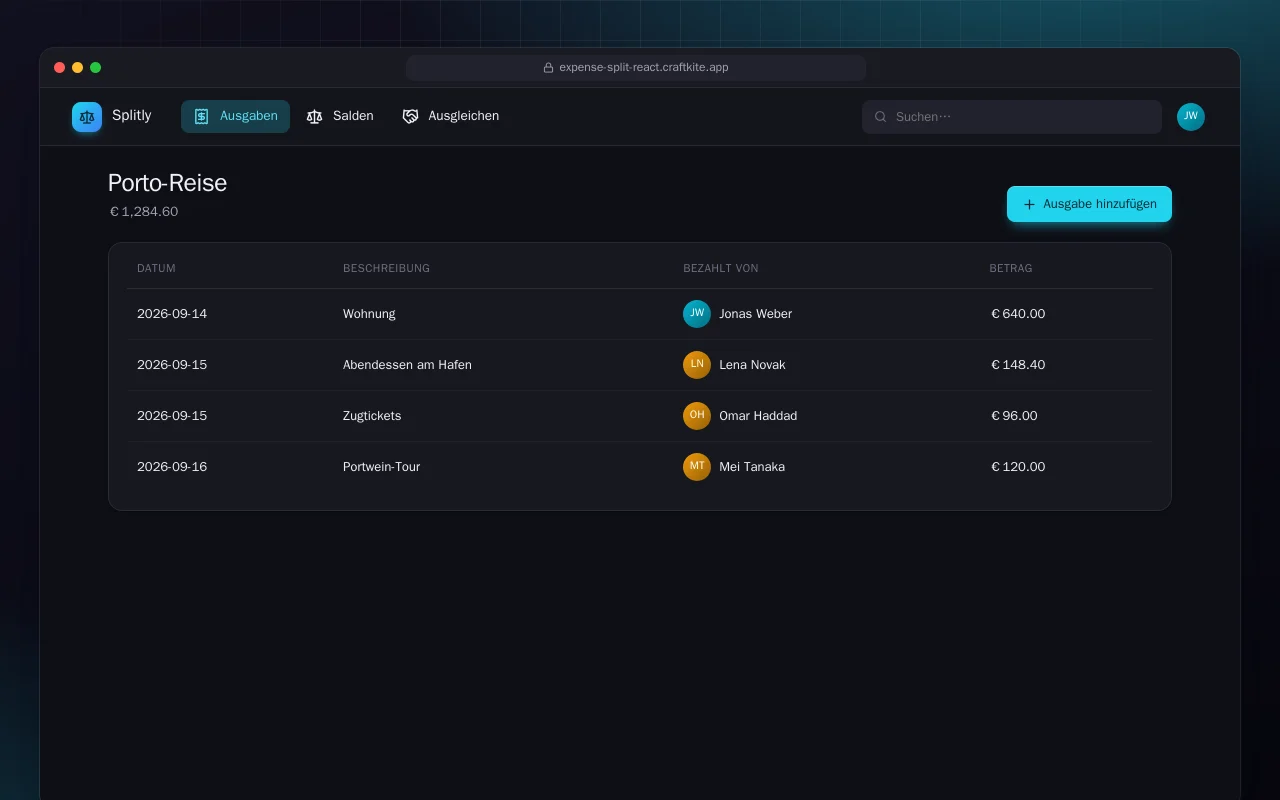The height and width of the screenshot is (800, 1280).
Task: Click the Porto-Reise group title
Action: click(x=167, y=183)
